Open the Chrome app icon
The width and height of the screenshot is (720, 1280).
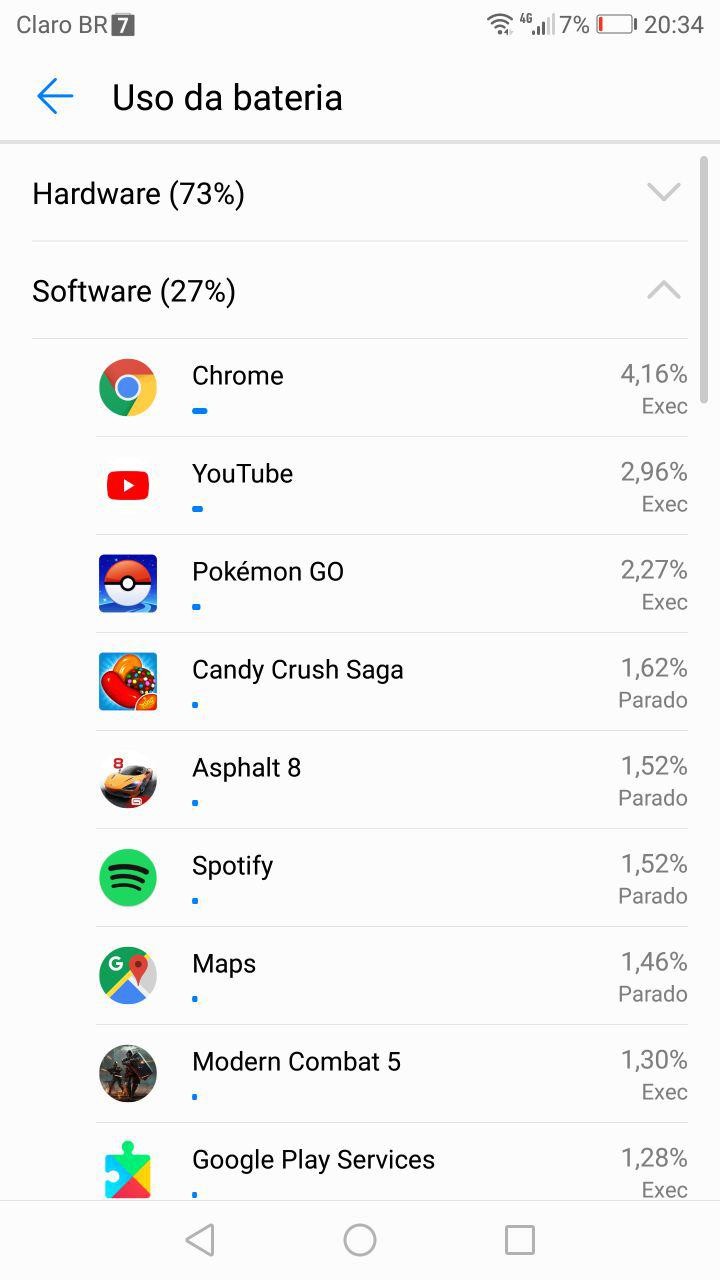[x=128, y=387]
